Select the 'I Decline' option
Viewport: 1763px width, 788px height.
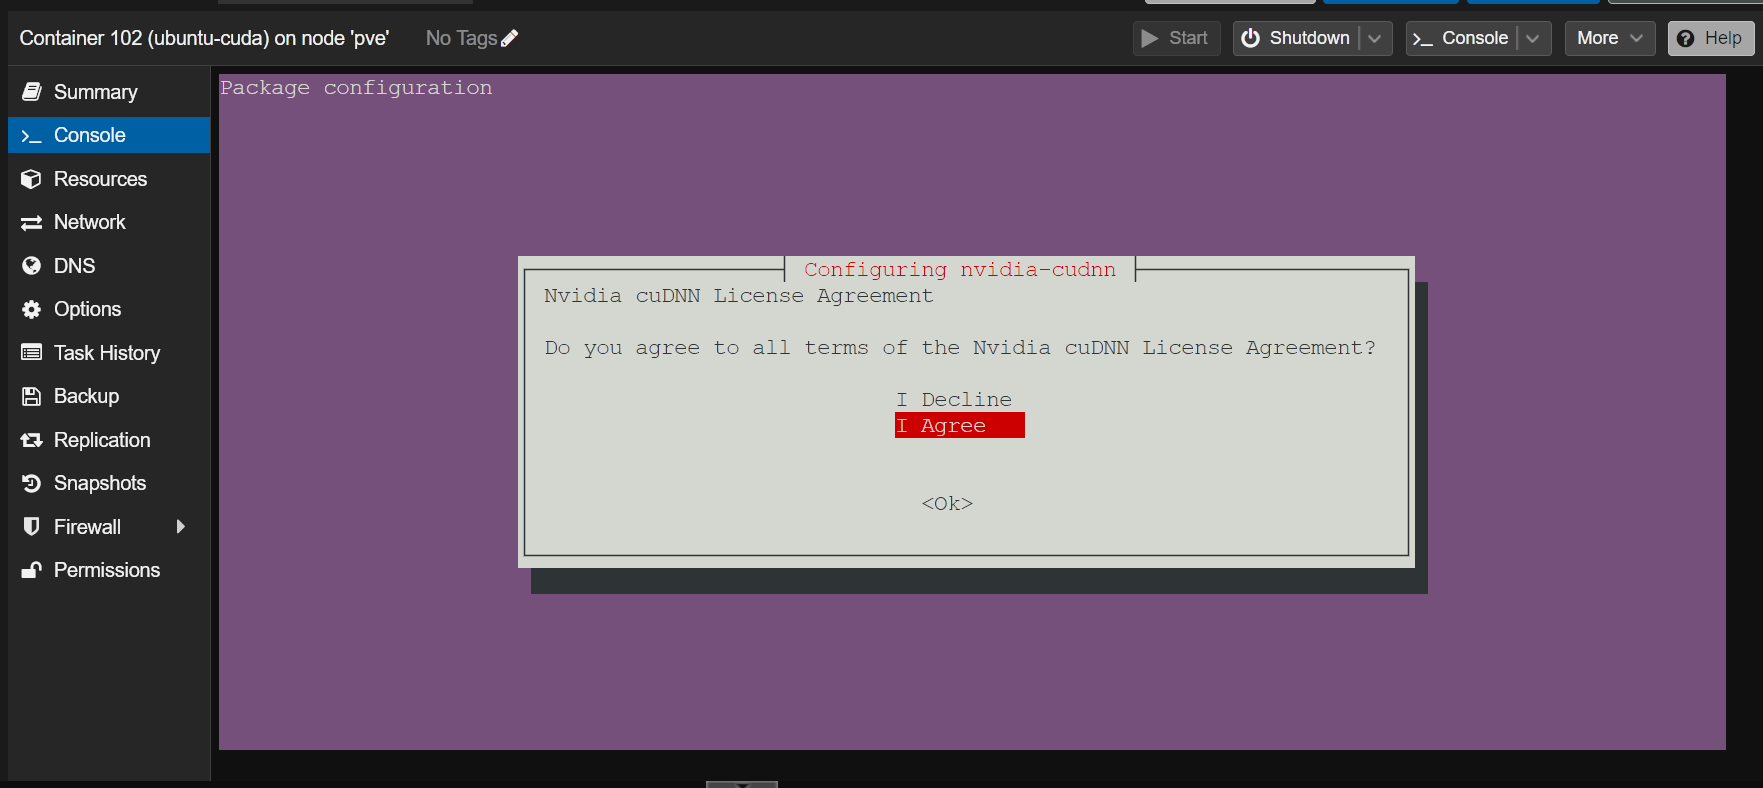click(954, 400)
